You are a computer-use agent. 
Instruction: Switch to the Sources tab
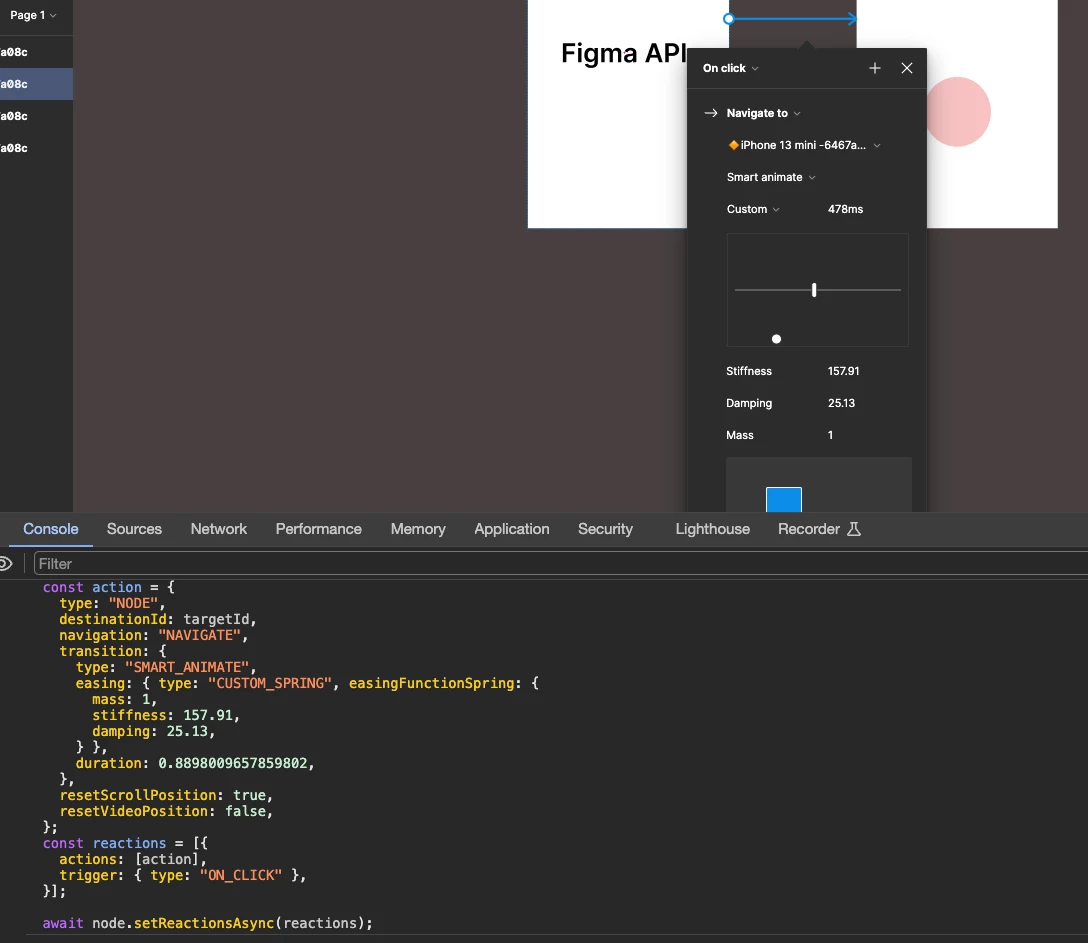(x=134, y=529)
